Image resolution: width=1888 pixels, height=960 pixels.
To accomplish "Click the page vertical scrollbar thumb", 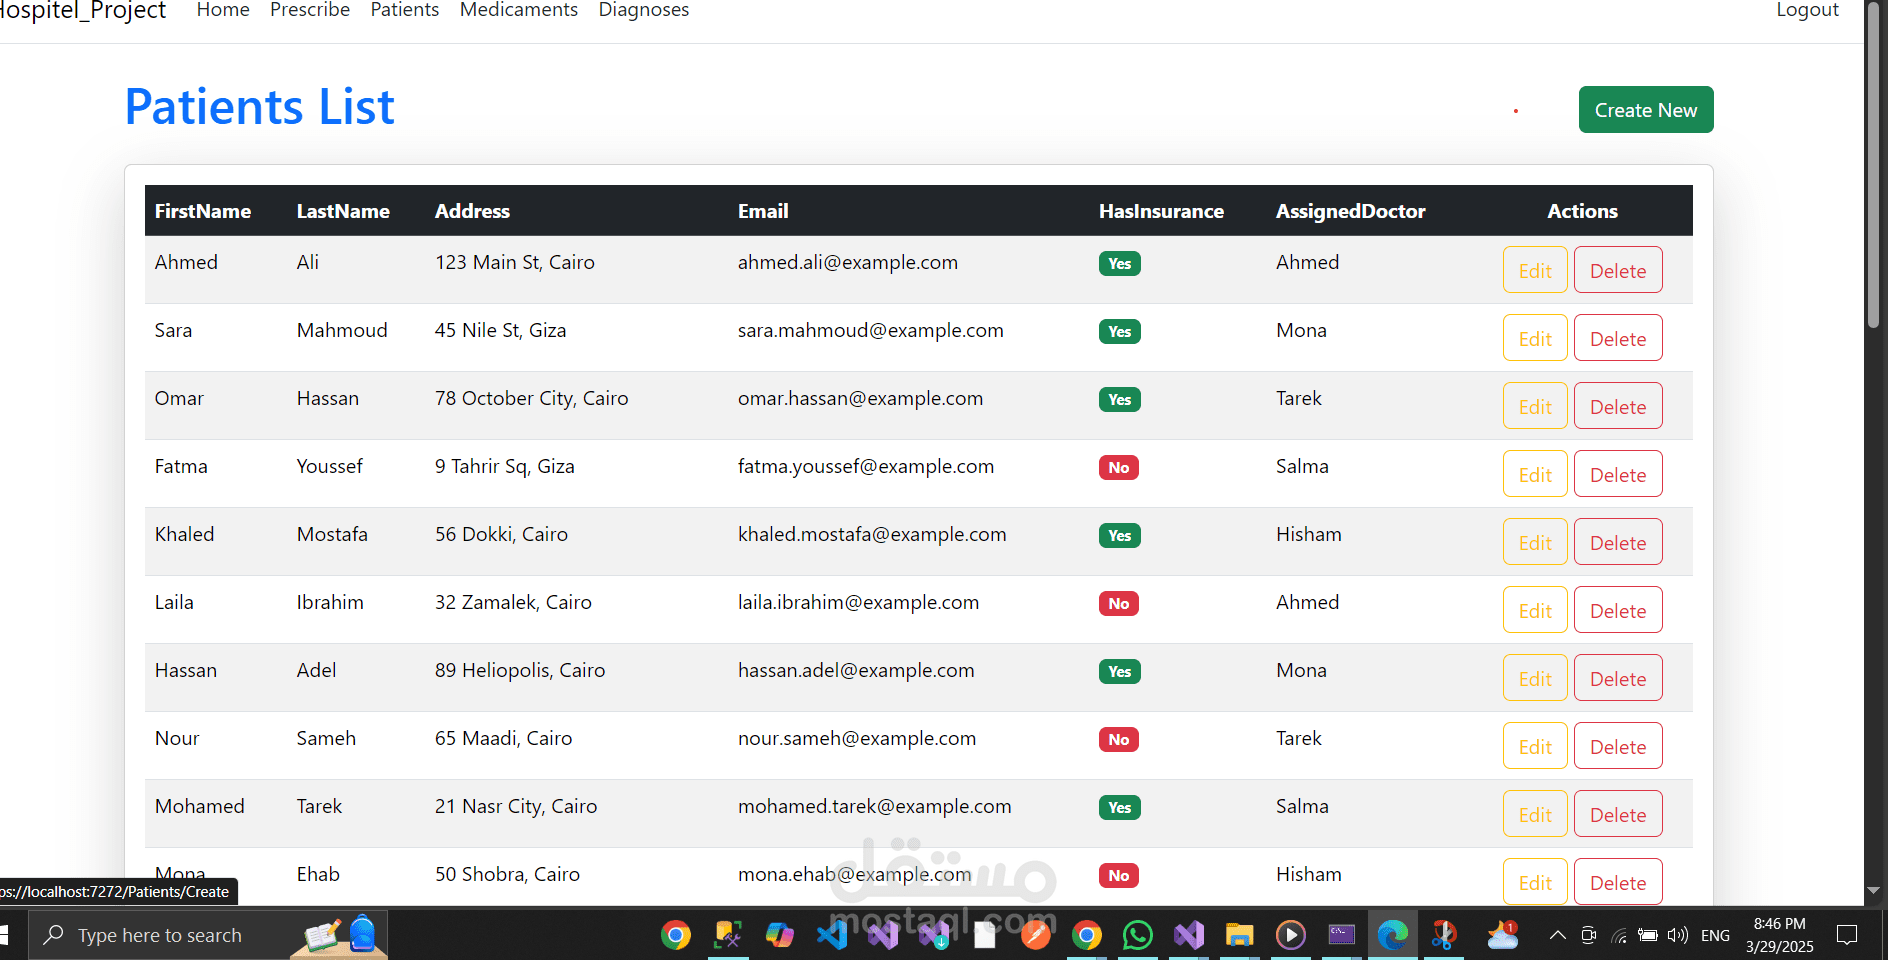I will coord(1874,165).
